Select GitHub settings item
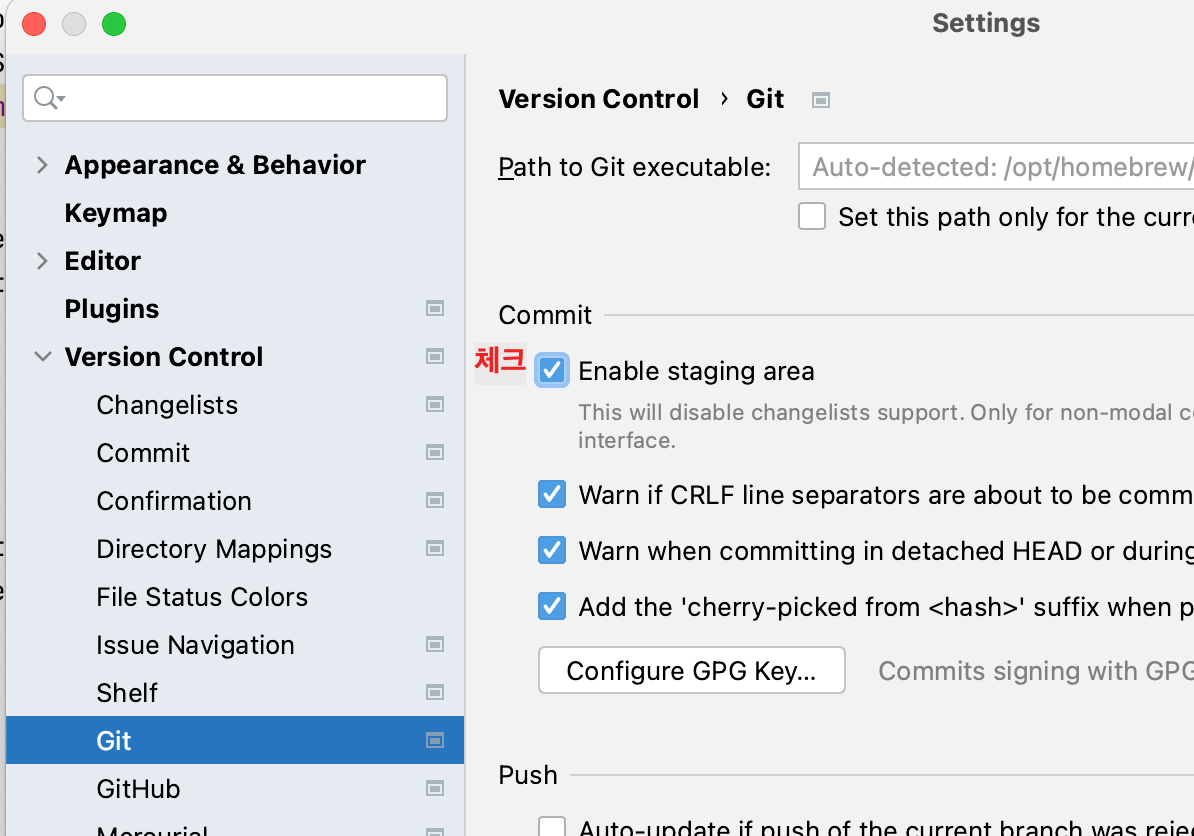1194x836 pixels. 138,788
